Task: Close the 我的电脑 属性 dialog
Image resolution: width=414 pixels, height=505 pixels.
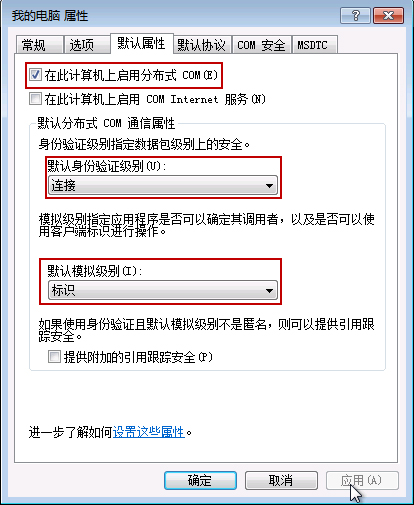Action: (x=388, y=15)
